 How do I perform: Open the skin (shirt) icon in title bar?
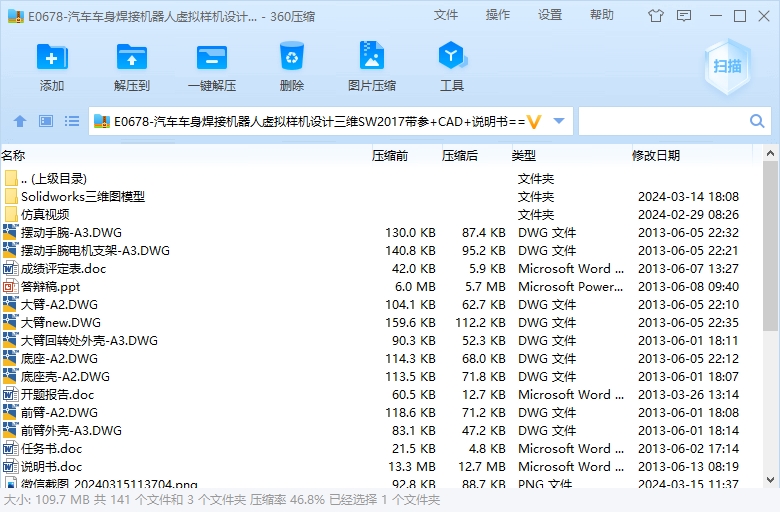coord(656,16)
